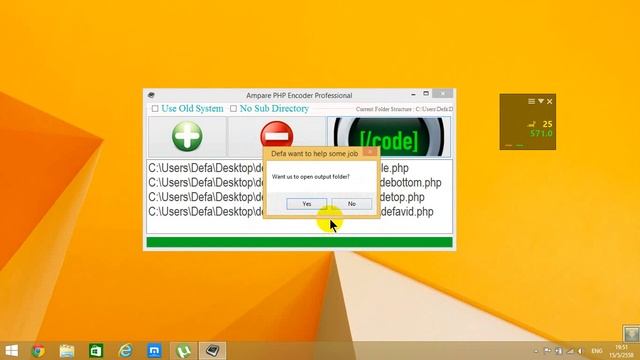The width and height of the screenshot is (640, 360).
Task: Click the 'Want us to open output folder?' message
Action: tap(311, 177)
